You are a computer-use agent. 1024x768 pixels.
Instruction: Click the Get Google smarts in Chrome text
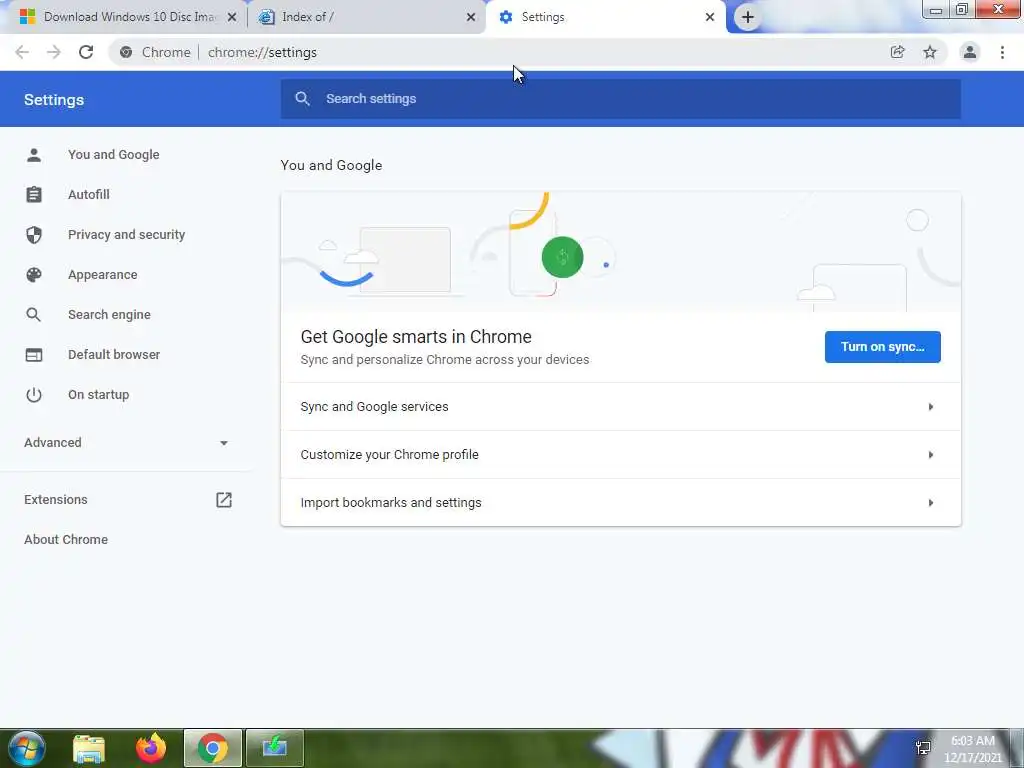point(416,337)
